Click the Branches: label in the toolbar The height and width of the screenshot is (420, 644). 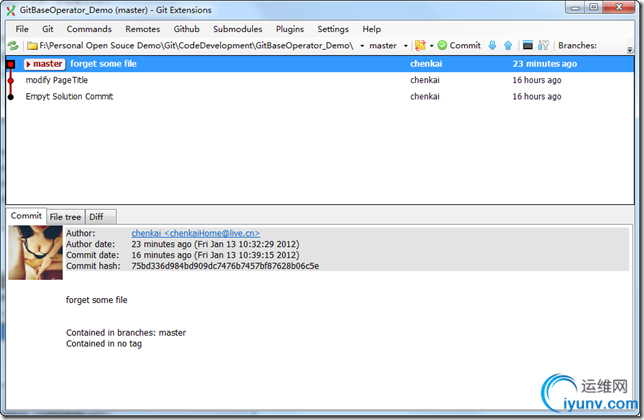[577, 46]
